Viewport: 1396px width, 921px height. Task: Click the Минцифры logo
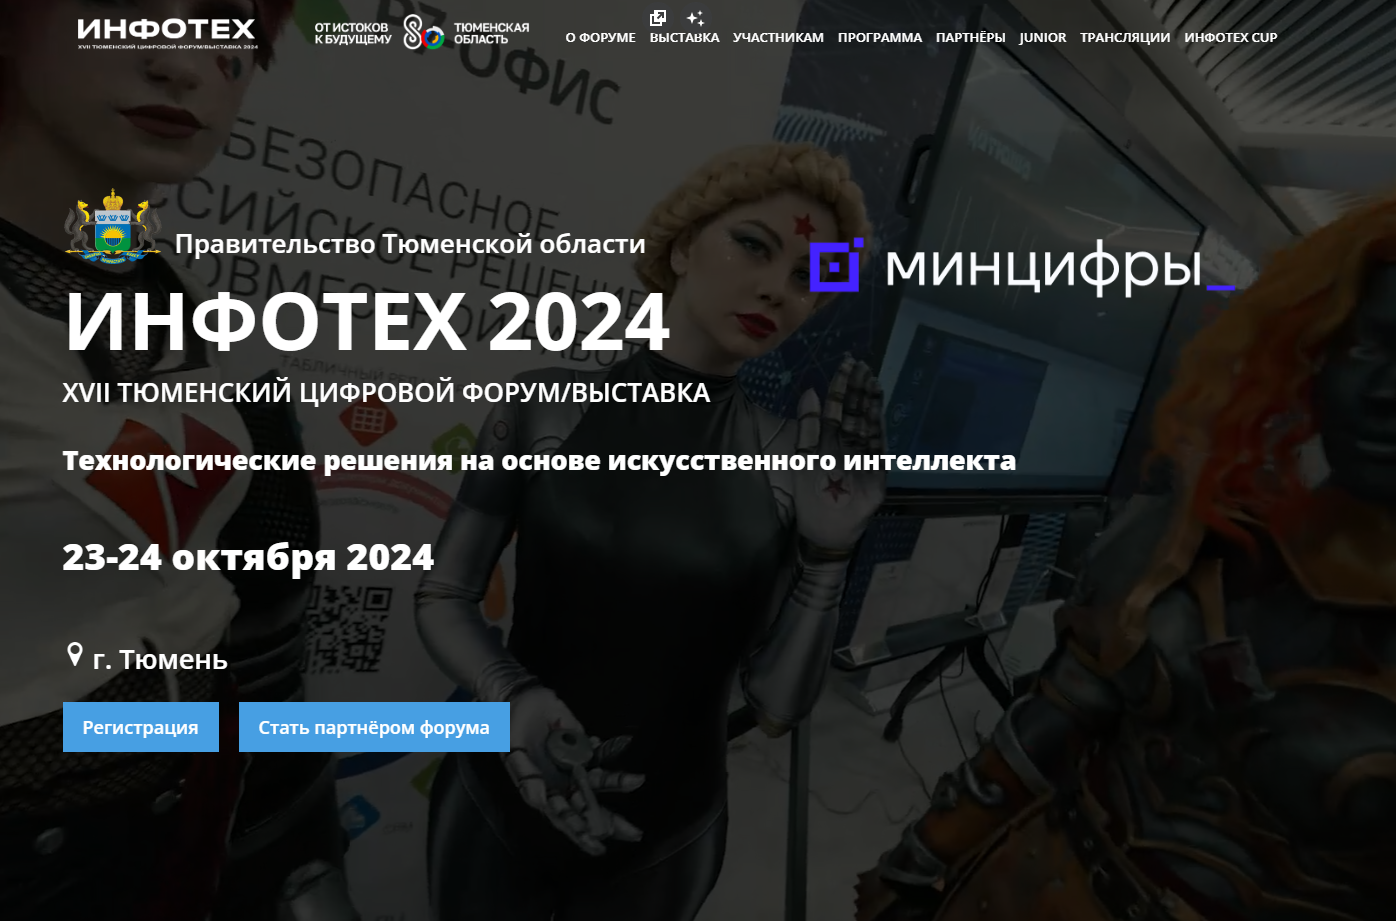pyautogui.click(x=1022, y=267)
